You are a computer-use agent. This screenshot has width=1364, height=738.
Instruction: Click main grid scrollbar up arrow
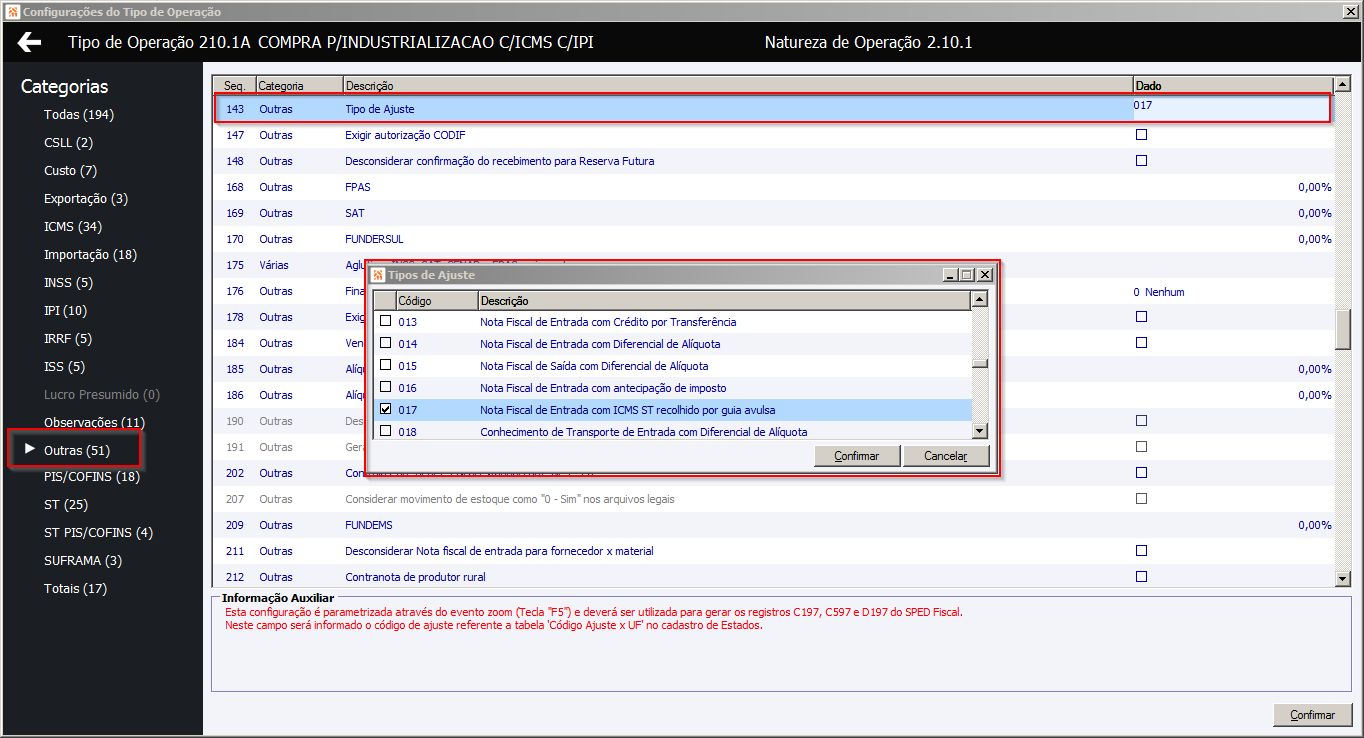[x=1343, y=85]
